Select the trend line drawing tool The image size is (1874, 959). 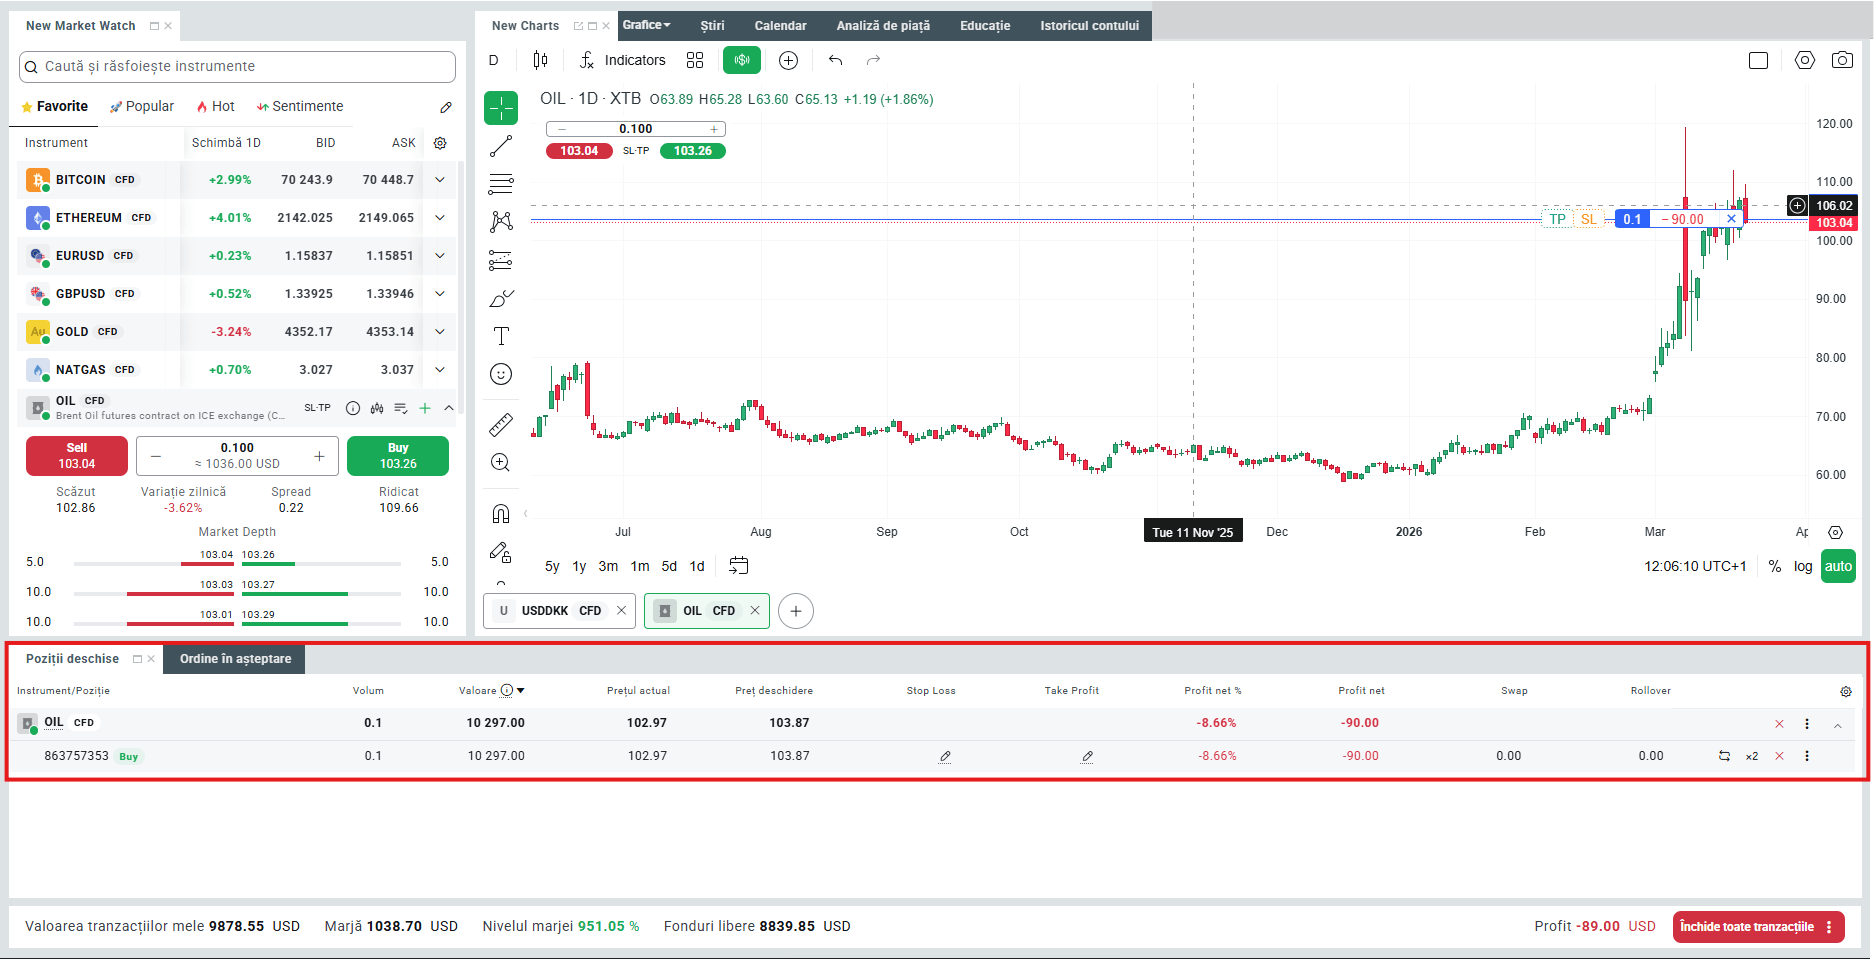(x=501, y=147)
